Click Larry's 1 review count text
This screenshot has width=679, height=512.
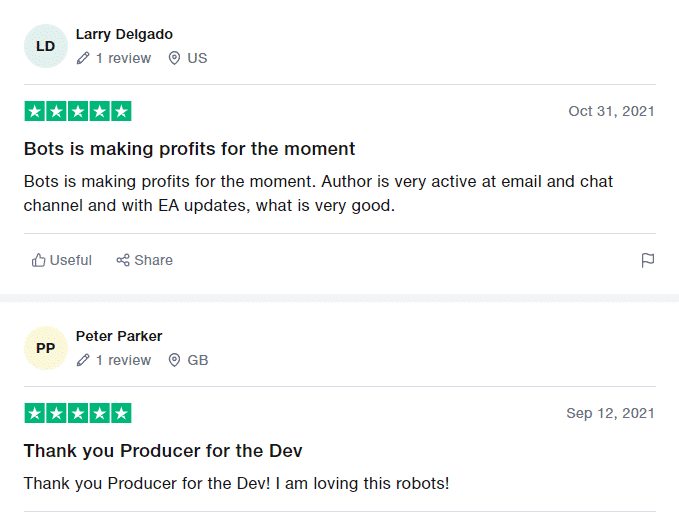coord(123,58)
